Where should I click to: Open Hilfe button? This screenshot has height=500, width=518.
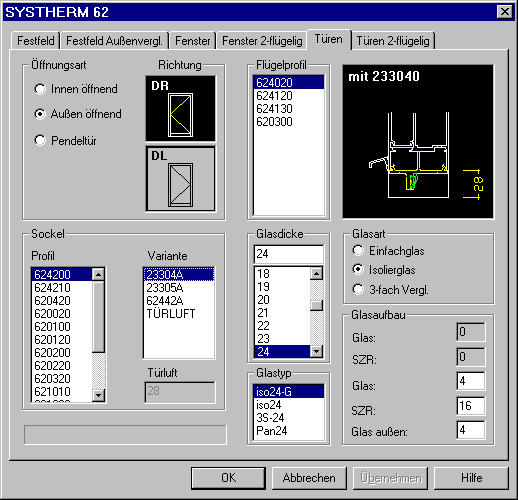pos(471,478)
